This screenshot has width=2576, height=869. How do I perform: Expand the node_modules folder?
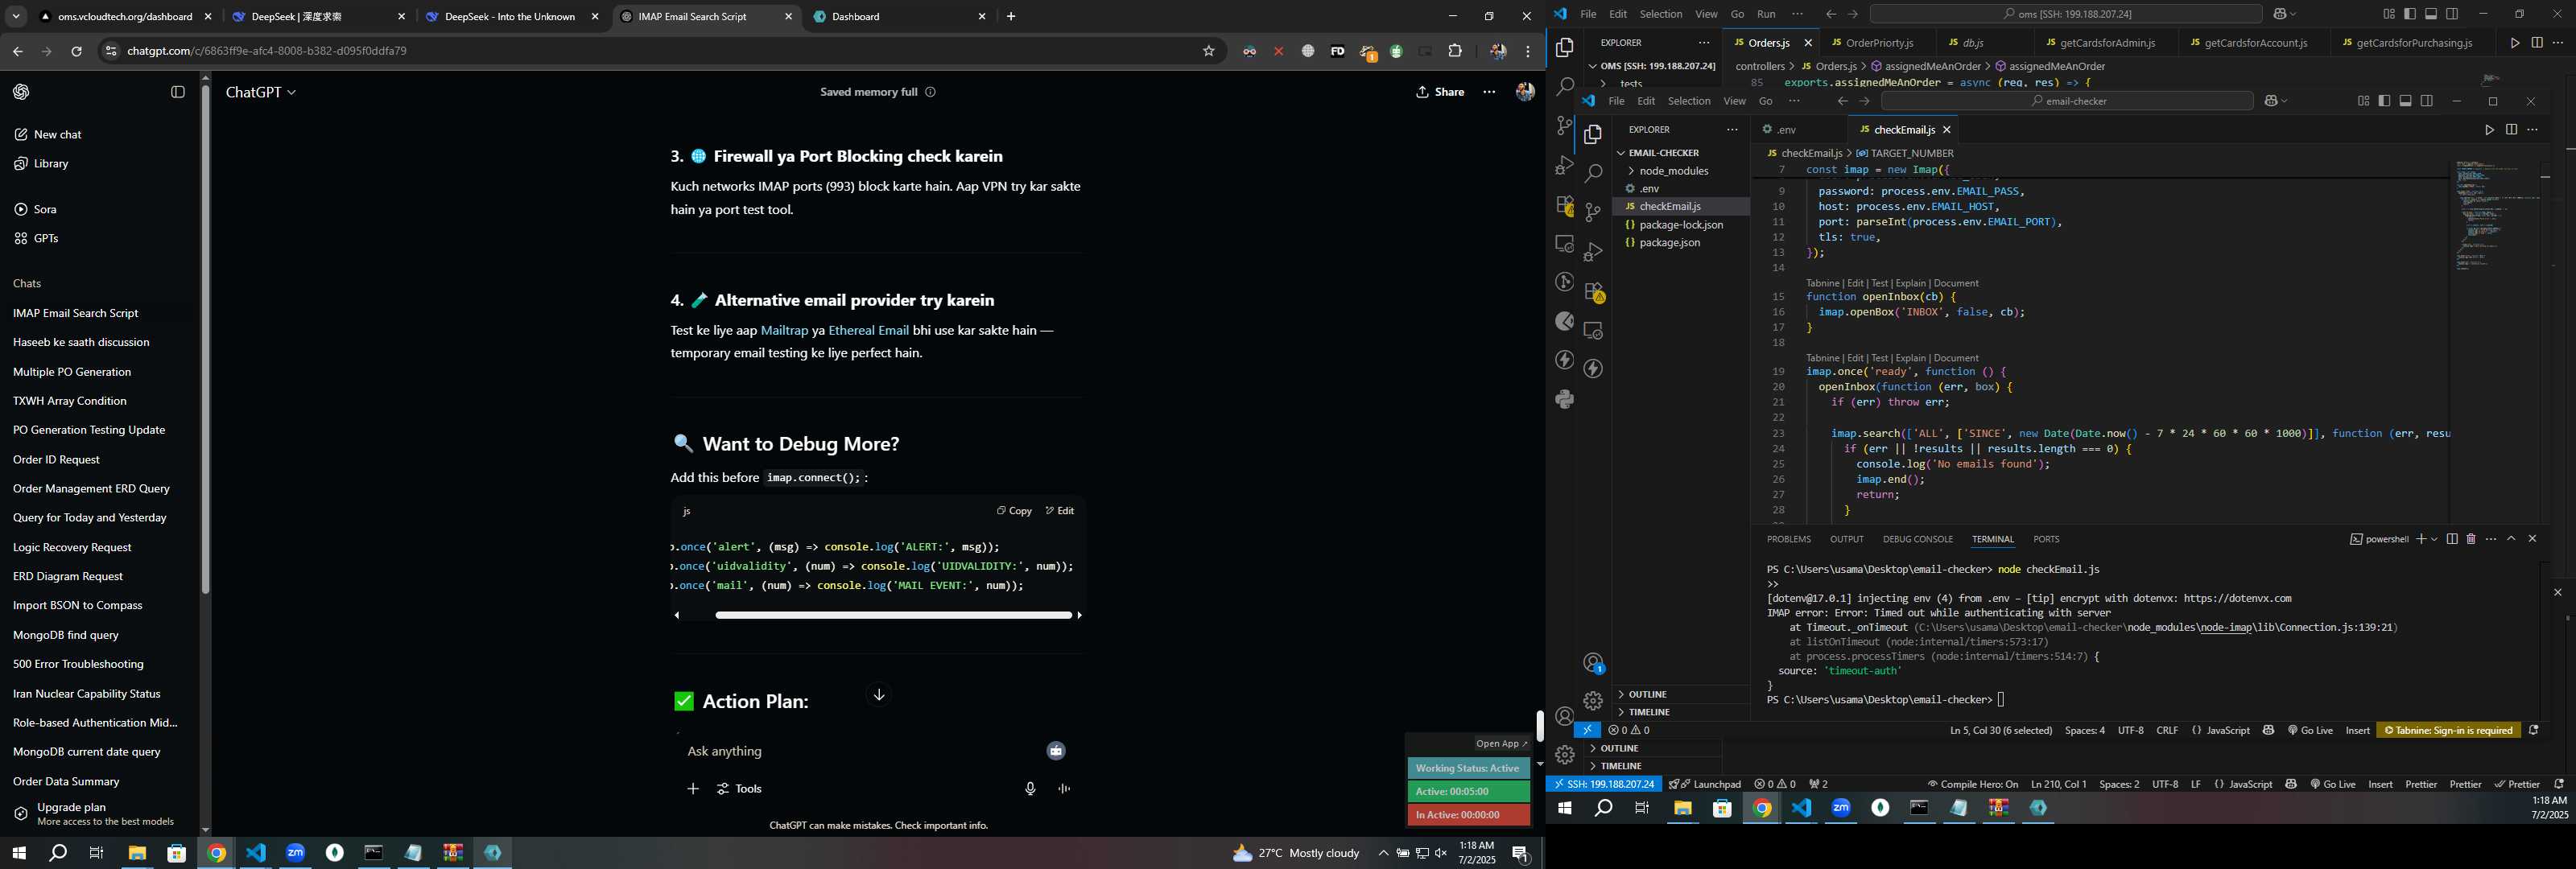click(1674, 171)
